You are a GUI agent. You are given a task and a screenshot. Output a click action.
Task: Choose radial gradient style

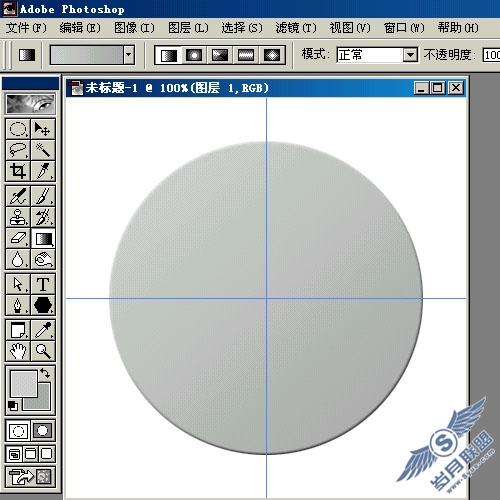pos(194,55)
